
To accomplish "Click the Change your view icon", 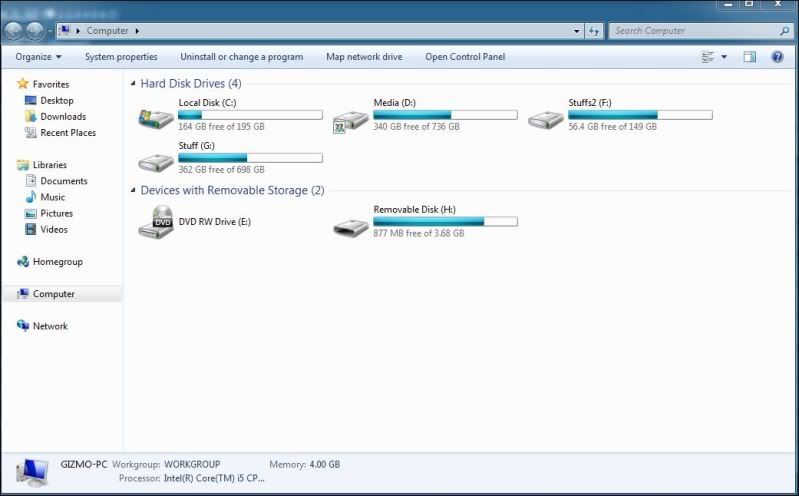I will click(x=708, y=57).
